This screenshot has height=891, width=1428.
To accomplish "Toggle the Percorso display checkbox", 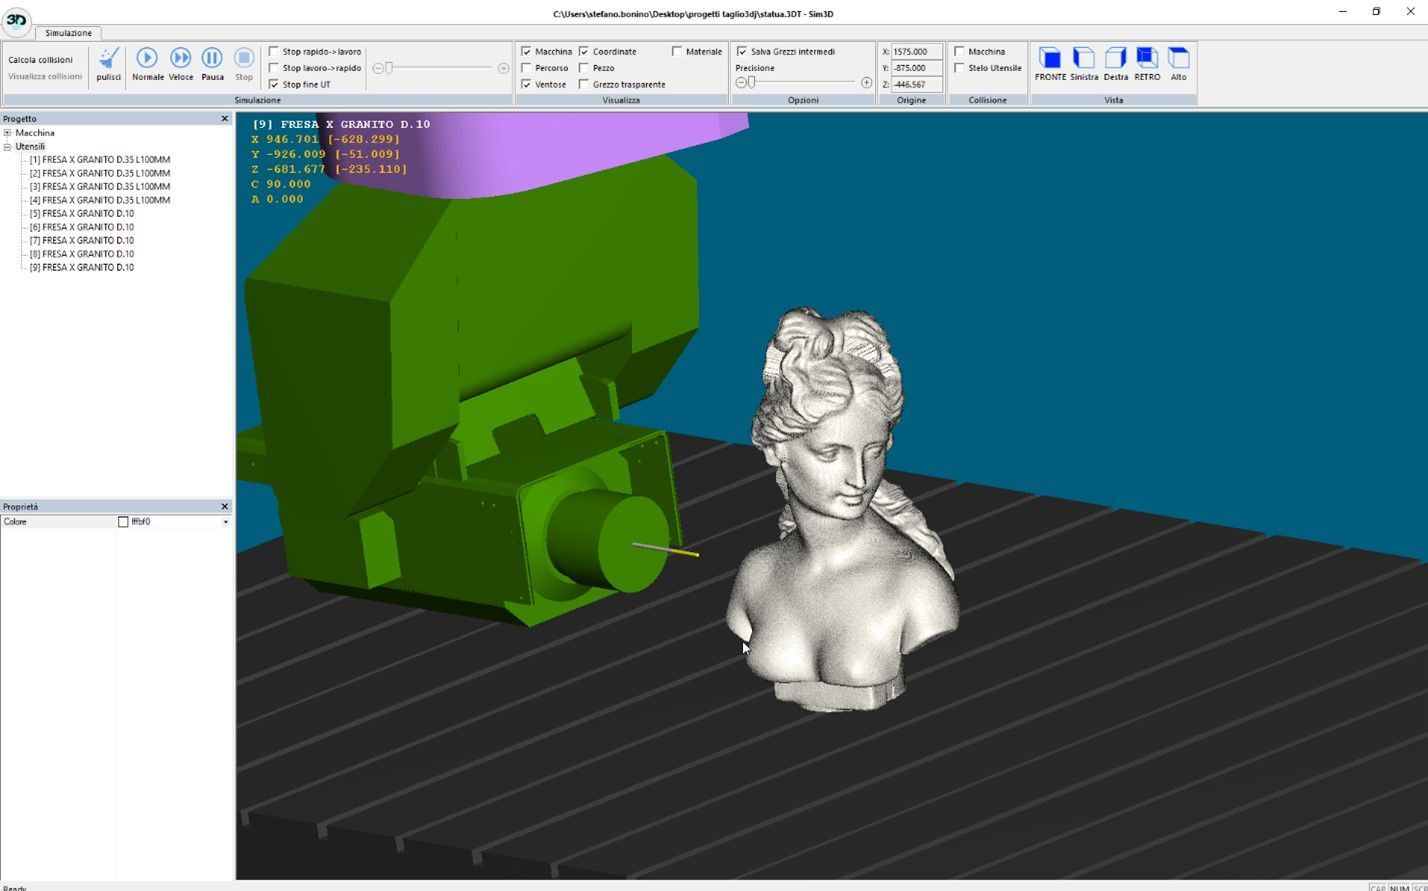I will pyautogui.click(x=526, y=68).
